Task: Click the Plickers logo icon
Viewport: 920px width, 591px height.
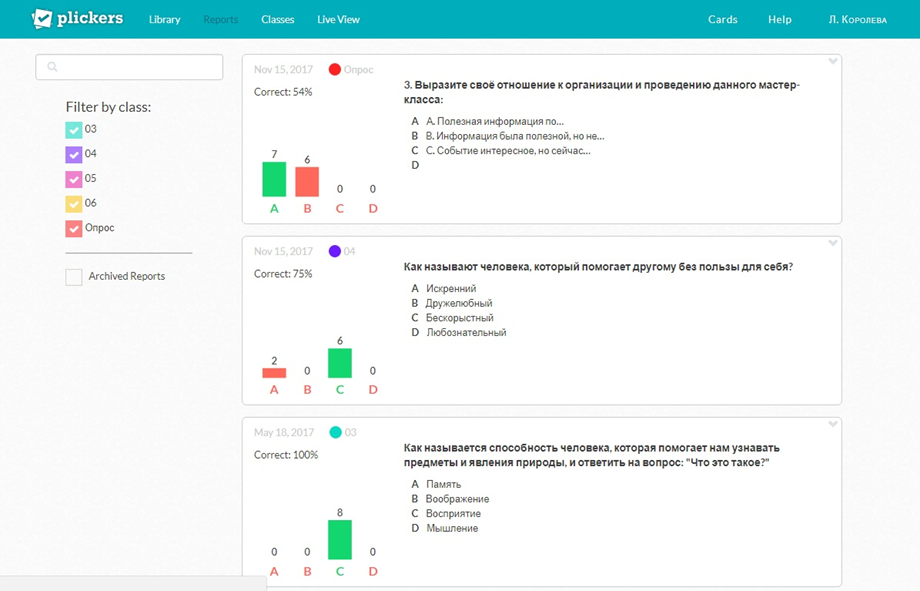Action: tap(42, 19)
